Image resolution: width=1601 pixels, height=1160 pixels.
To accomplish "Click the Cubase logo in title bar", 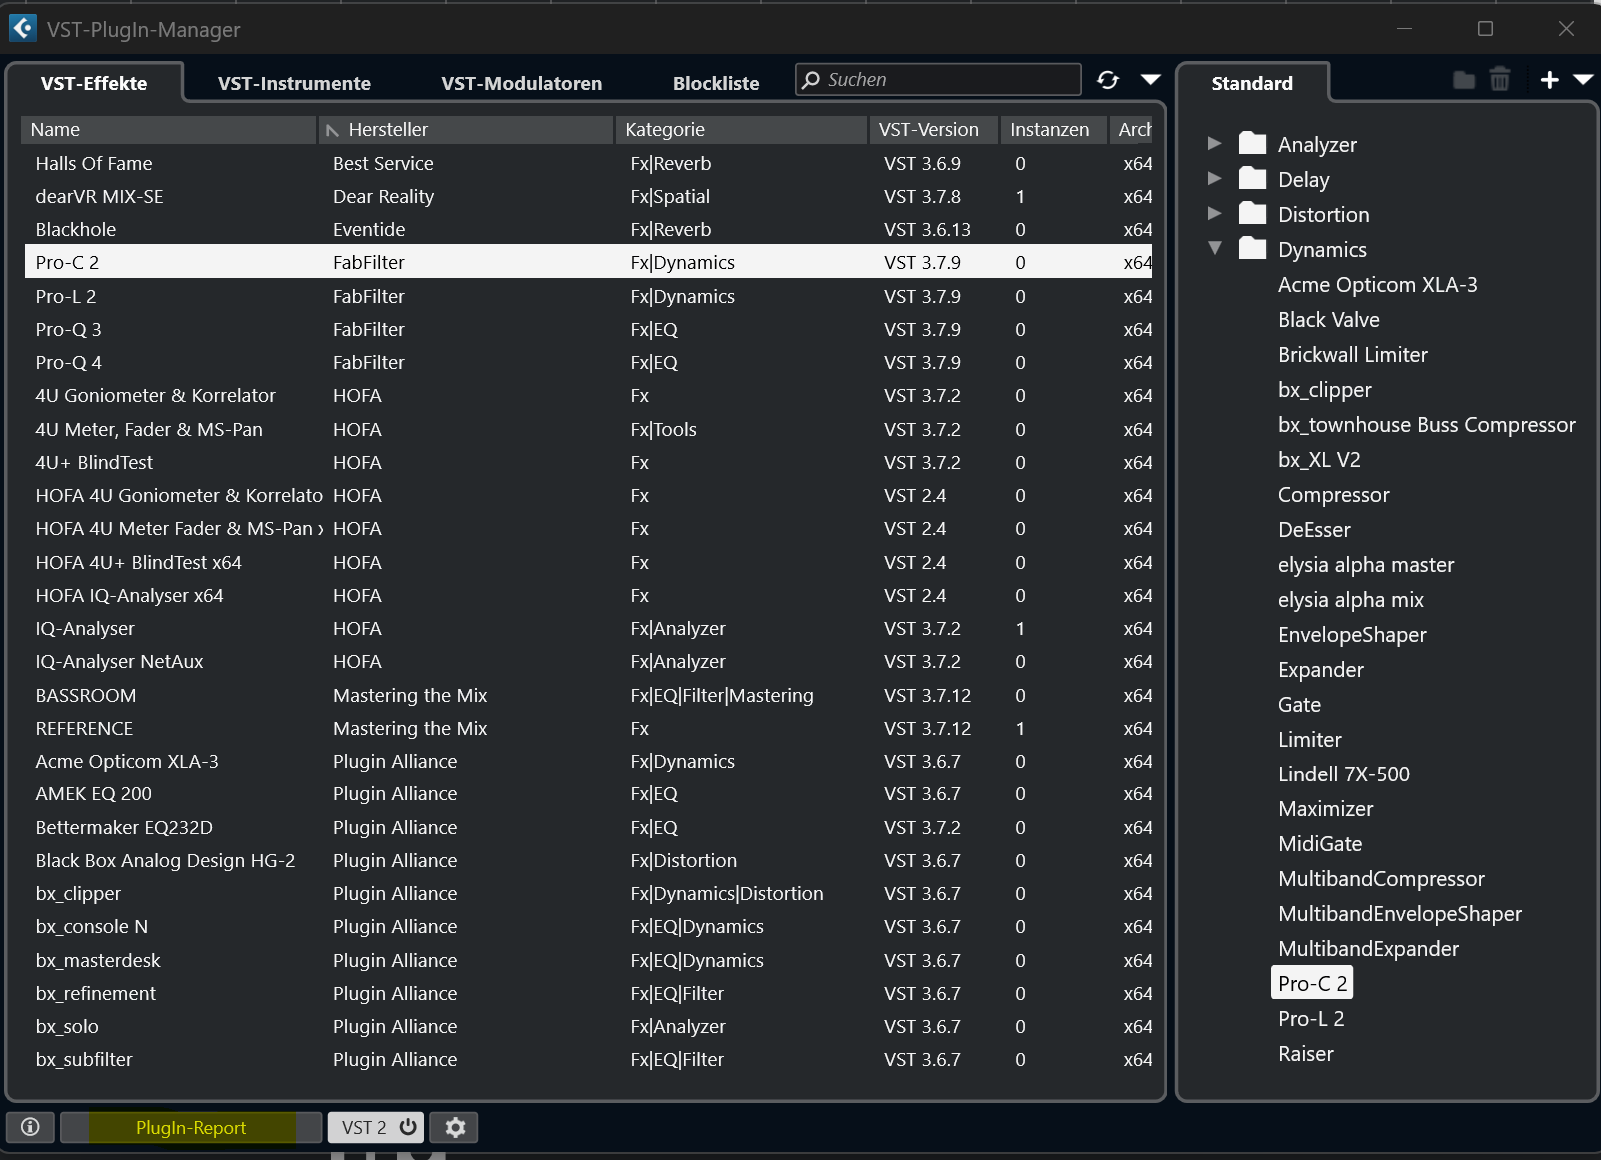I will [22, 28].
